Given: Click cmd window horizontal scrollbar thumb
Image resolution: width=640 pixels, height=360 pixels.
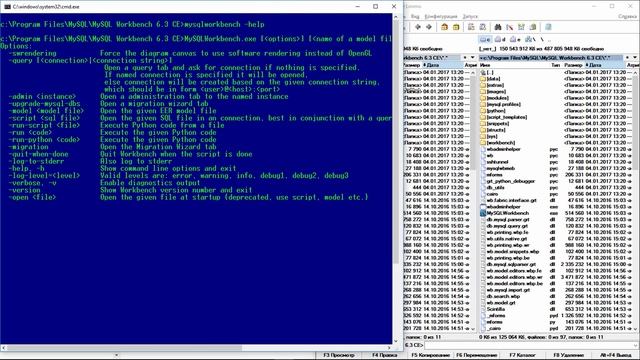Looking at the screenshot, I should coord(124,348).
